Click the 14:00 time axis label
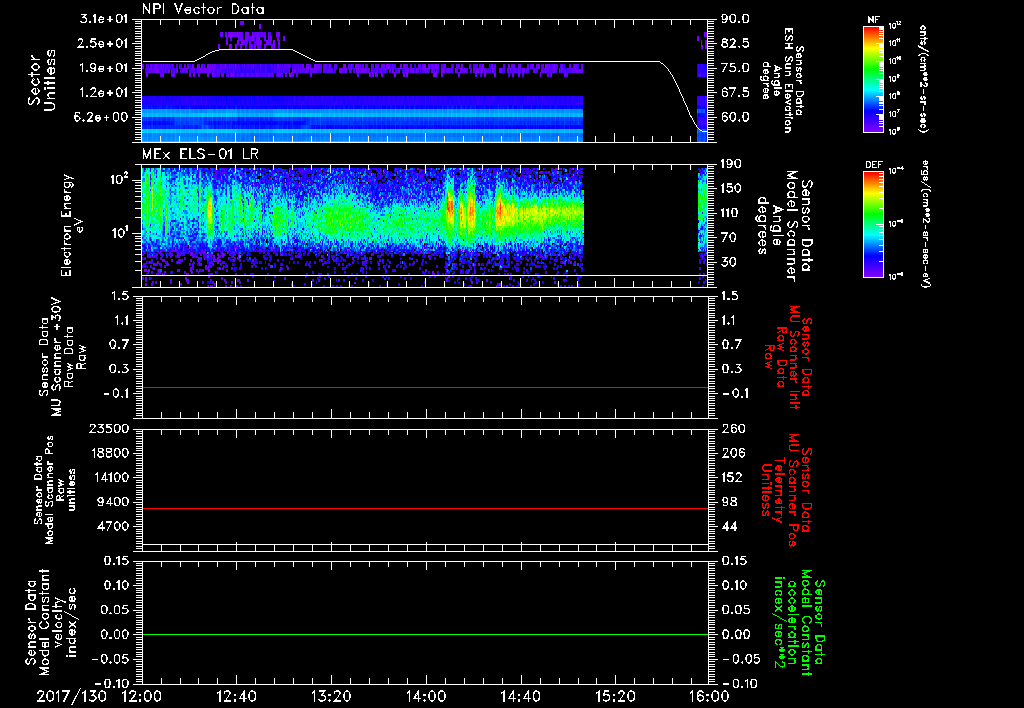Image resolution: width=1024 pixels, height=708 pixels. pyautogui.click(x=425, y=695)
